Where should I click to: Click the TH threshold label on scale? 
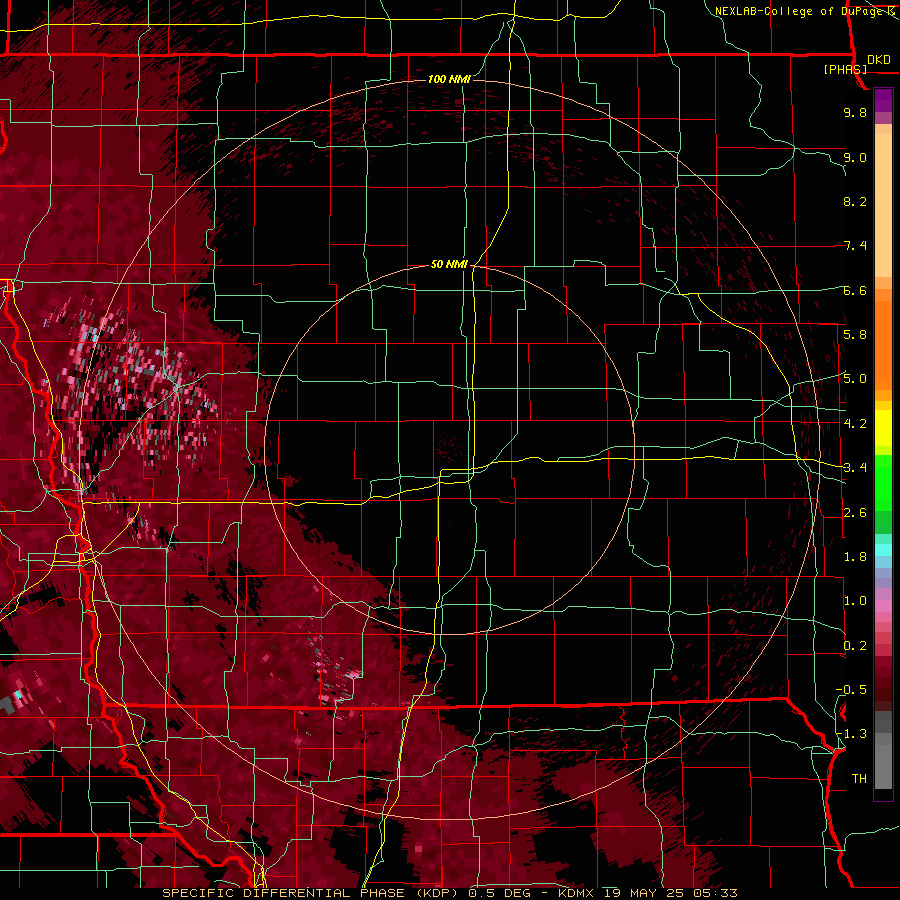click(859, 779)
